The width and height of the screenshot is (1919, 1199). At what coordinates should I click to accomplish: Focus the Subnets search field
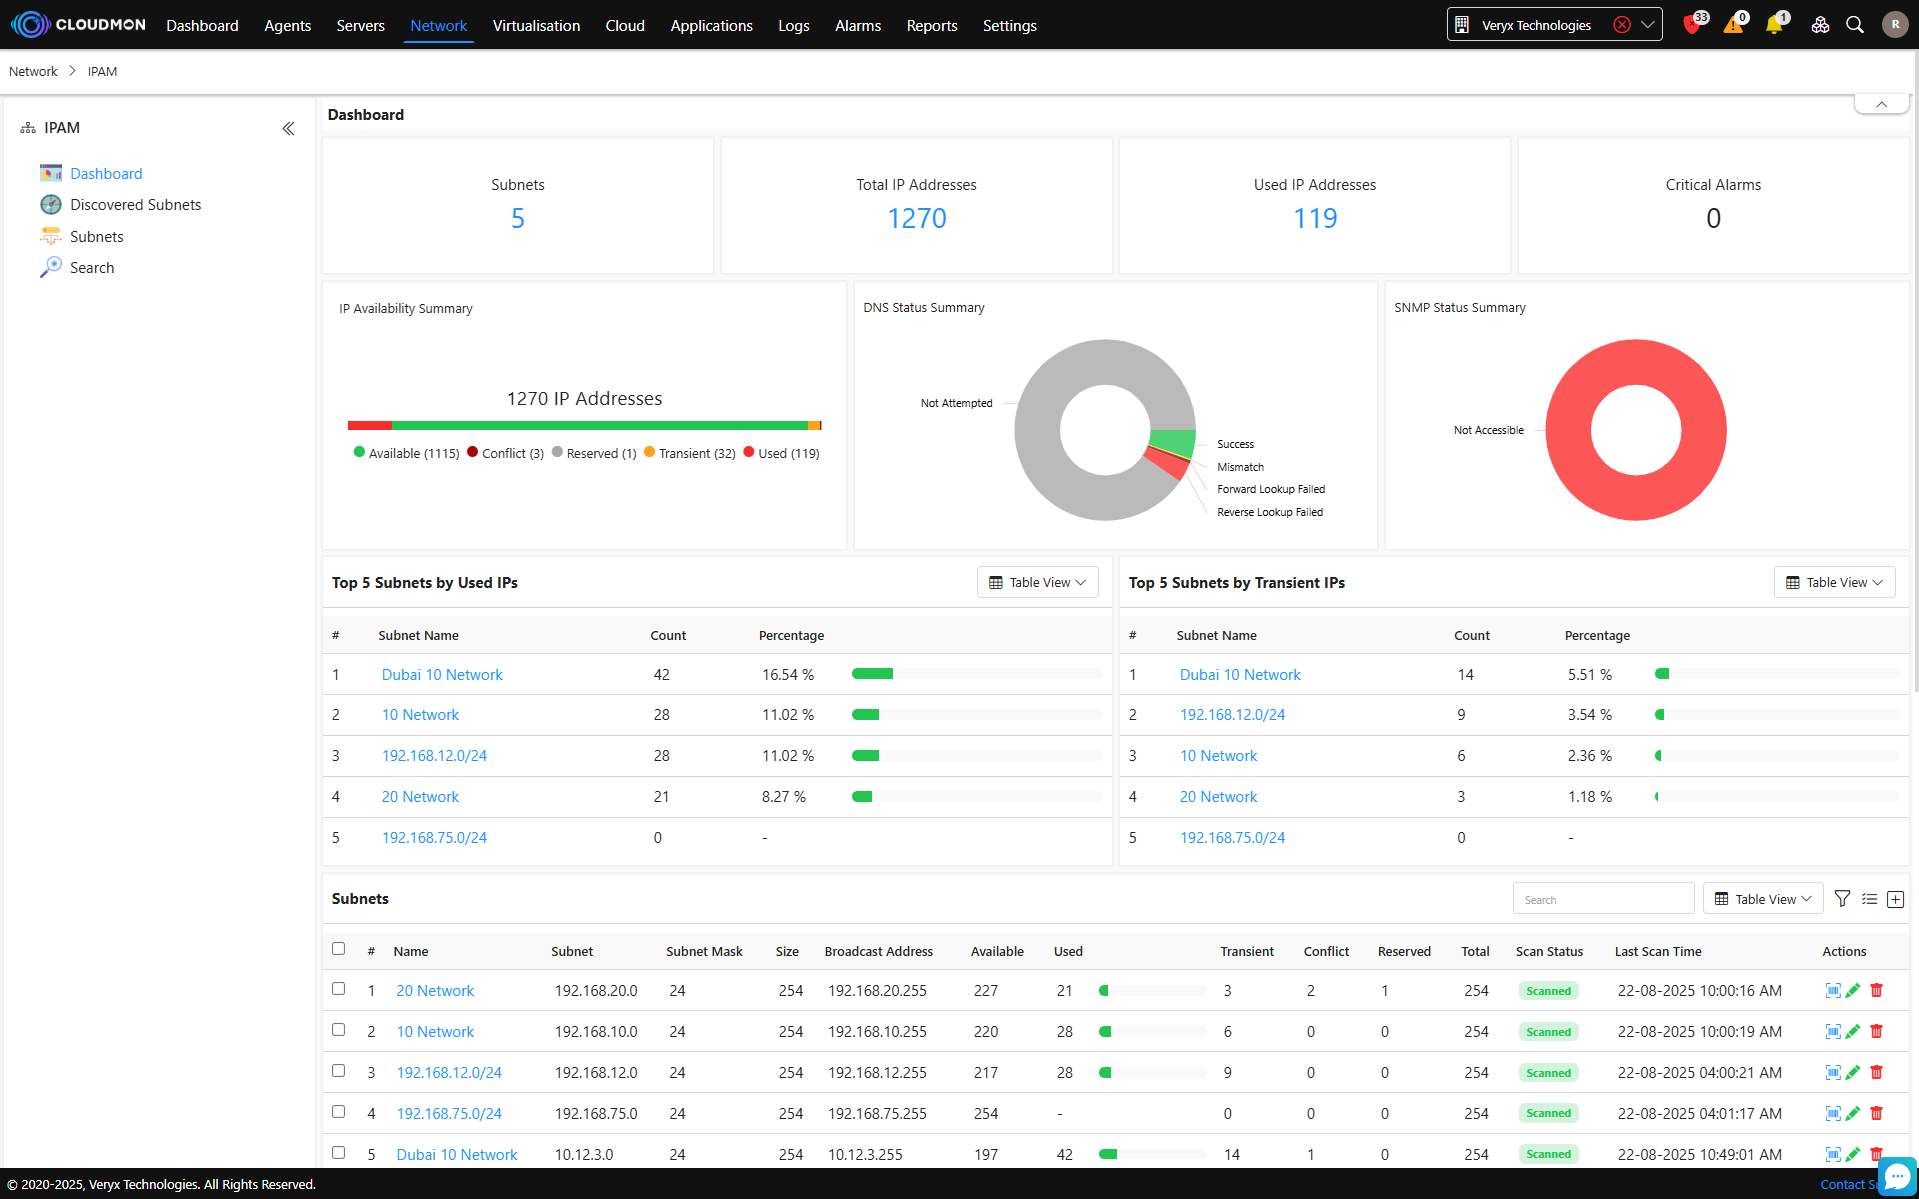click(x=1603, y=899)
